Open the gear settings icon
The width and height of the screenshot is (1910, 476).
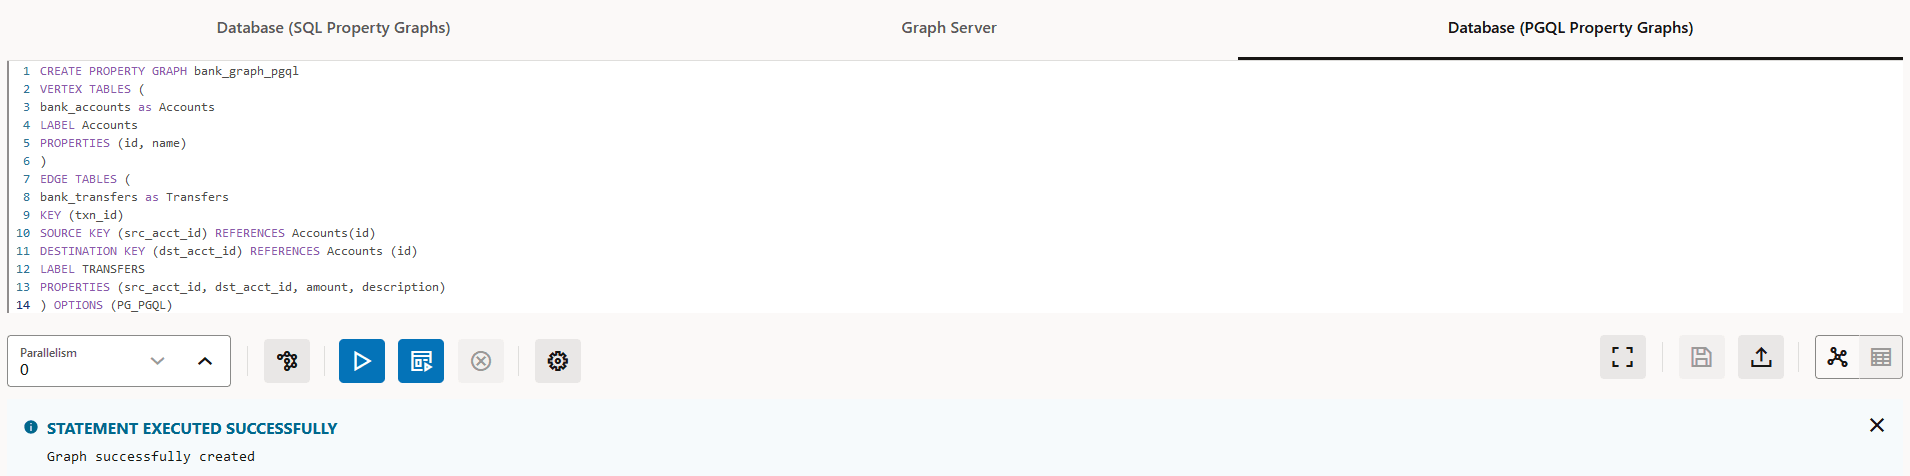tap(558, 361)
